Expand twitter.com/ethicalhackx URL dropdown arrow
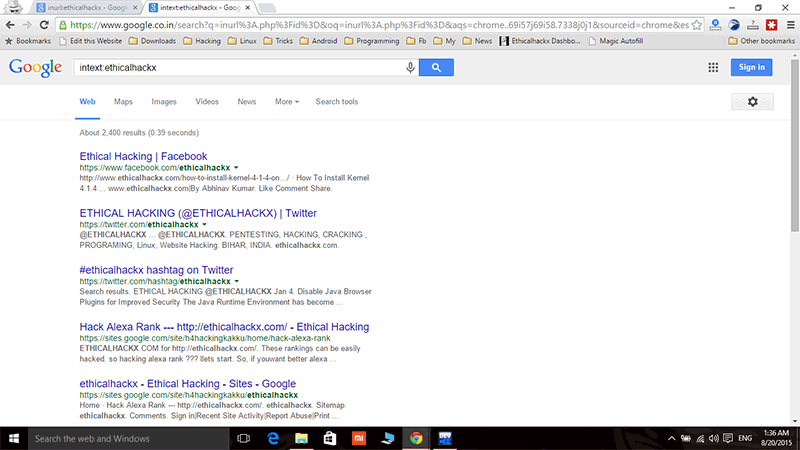The width and height of the screenshot is (800, 450). 205,224
